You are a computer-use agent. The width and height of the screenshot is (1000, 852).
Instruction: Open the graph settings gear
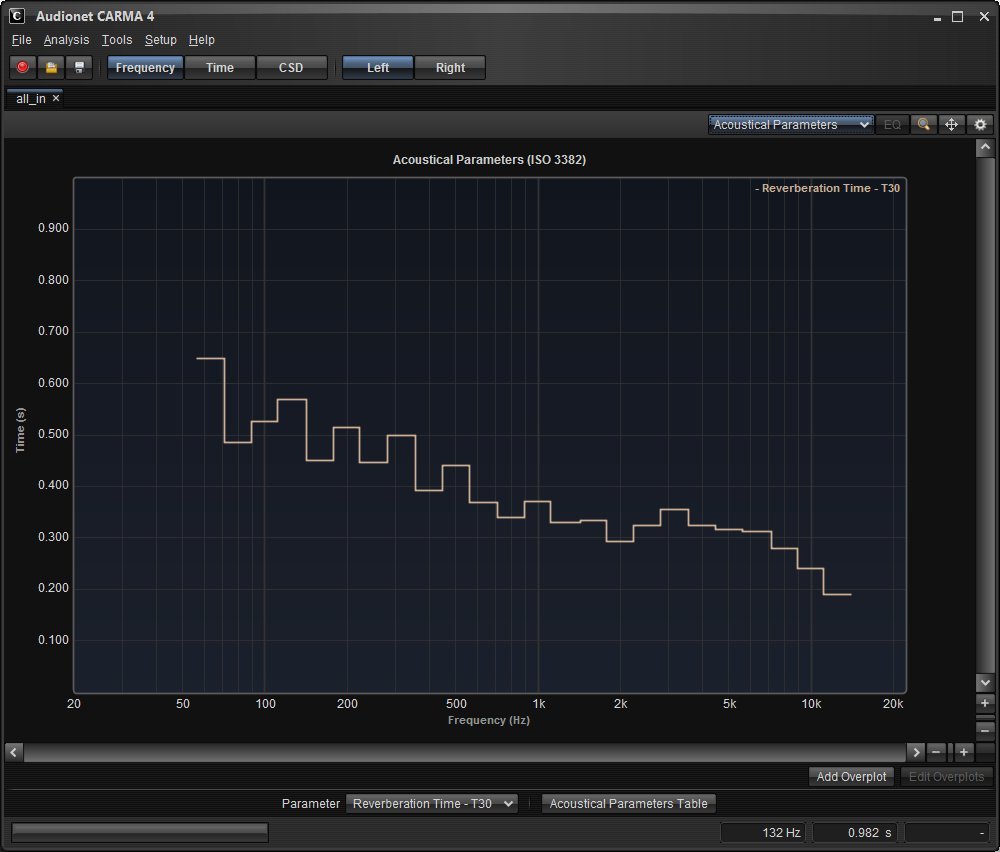pos(980,125)
